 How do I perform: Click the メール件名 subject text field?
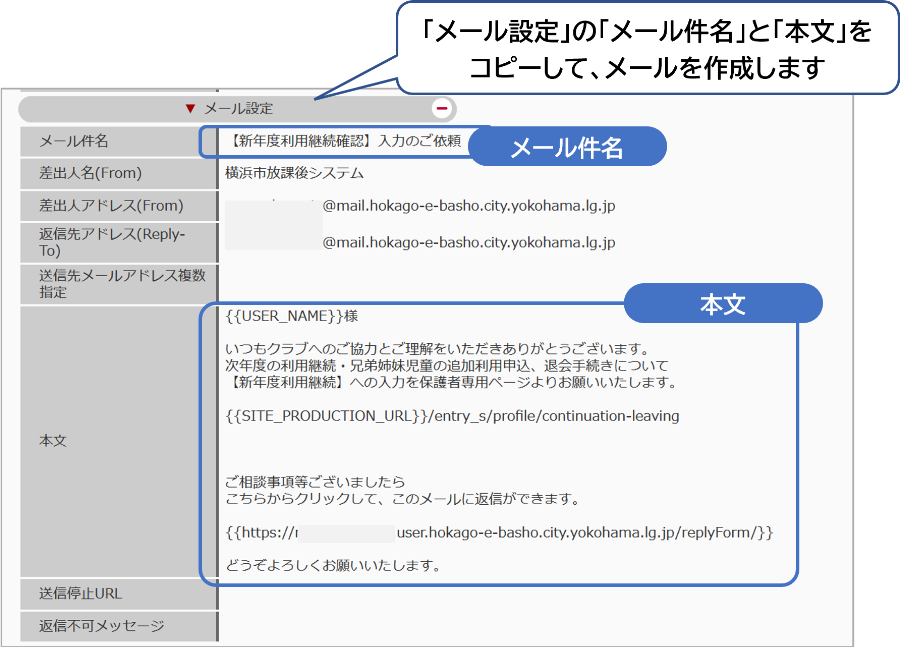point(332,141)
